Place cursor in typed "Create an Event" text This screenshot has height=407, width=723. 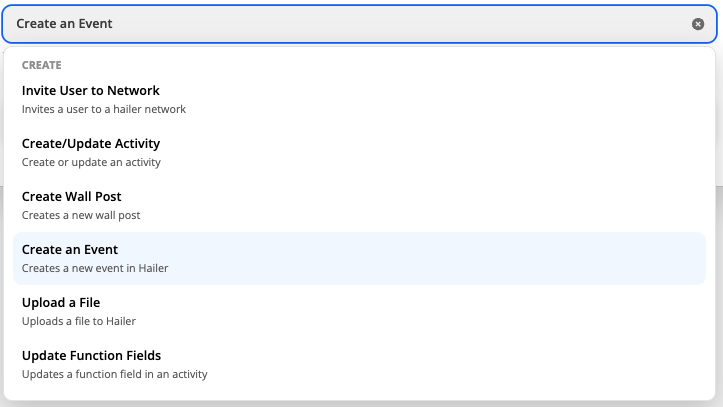(x=65, y=24)
